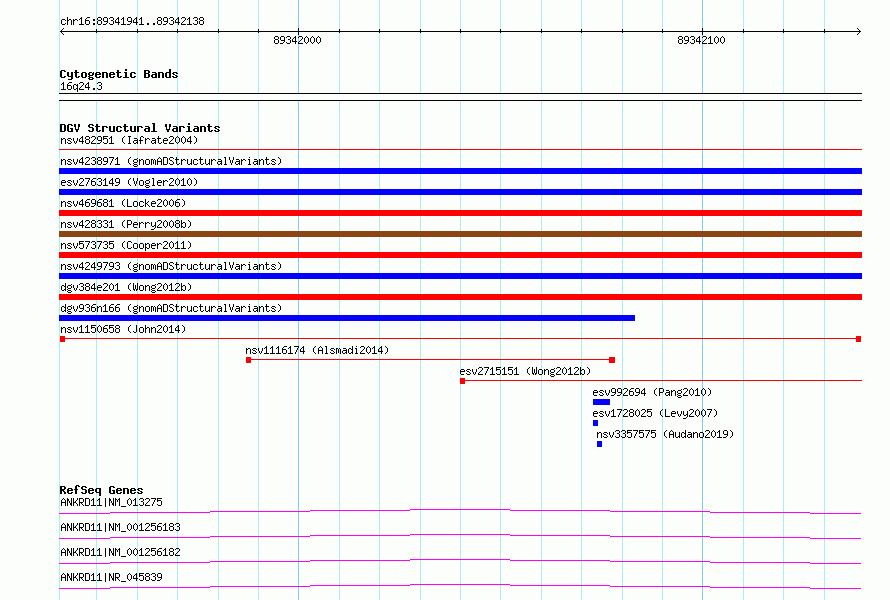Image resolution: width=890 pixels, height=600 pixels.
Task: Open nsv1150658 (John2014) label
Action: (x=123, y=329)
